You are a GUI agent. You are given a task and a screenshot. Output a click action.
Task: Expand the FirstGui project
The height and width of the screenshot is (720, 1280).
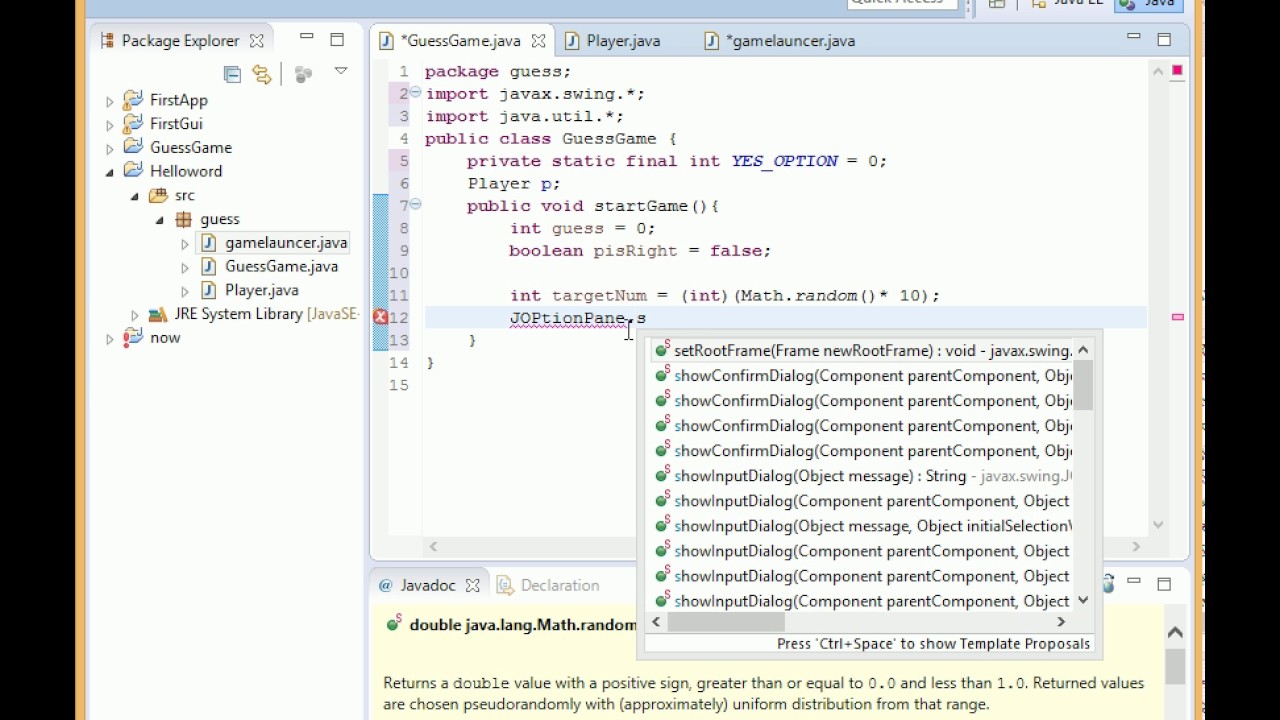(x=110, y=125)
